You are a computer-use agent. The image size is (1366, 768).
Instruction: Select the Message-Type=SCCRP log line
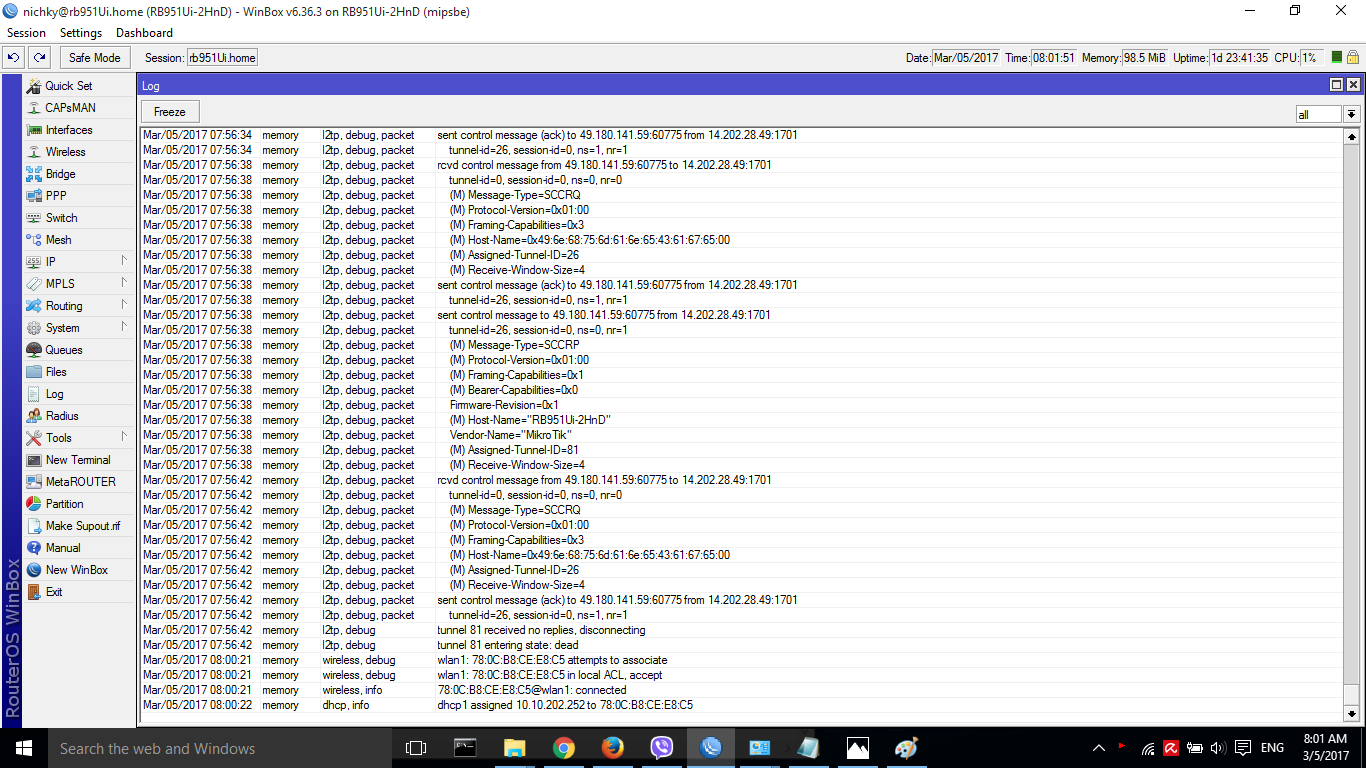pyautogui.click(x=741, y=345)
